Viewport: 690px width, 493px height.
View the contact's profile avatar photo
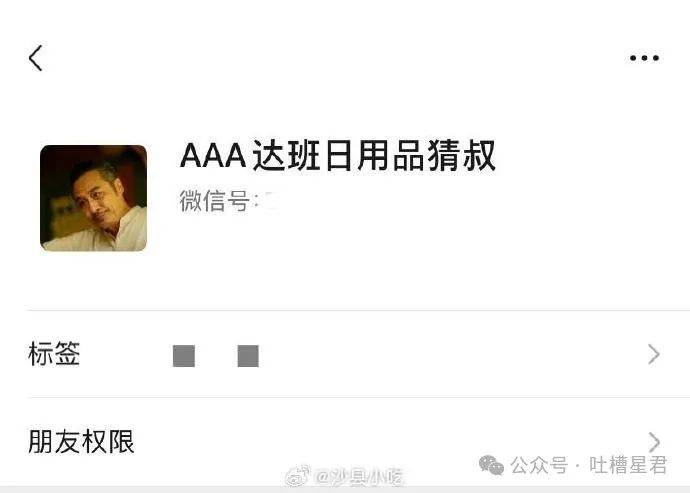click(x=93, y=198)
